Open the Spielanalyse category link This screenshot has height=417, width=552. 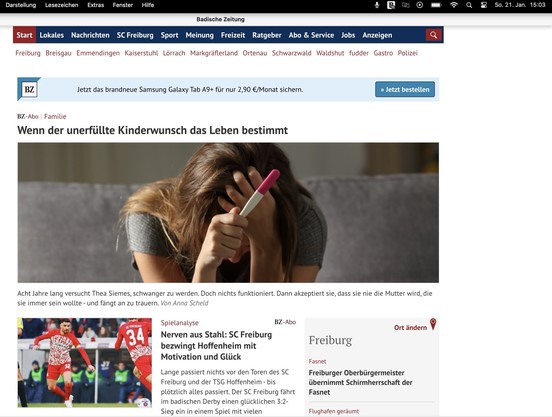pos(180,323)
